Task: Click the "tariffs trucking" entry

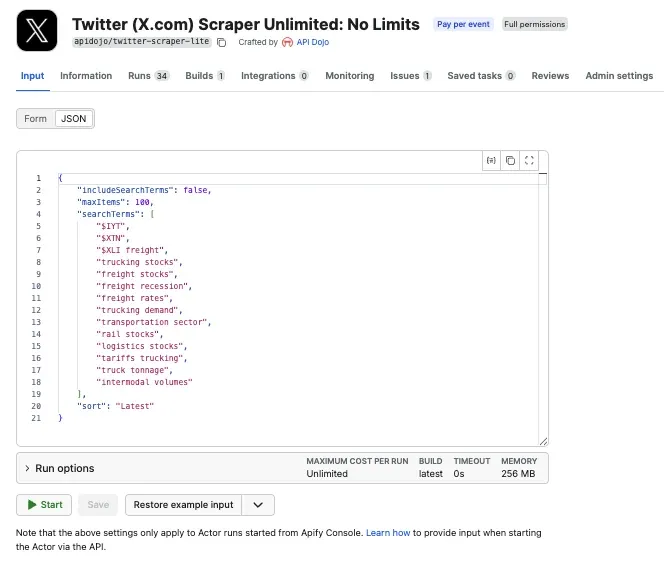Action: point(141,358)
